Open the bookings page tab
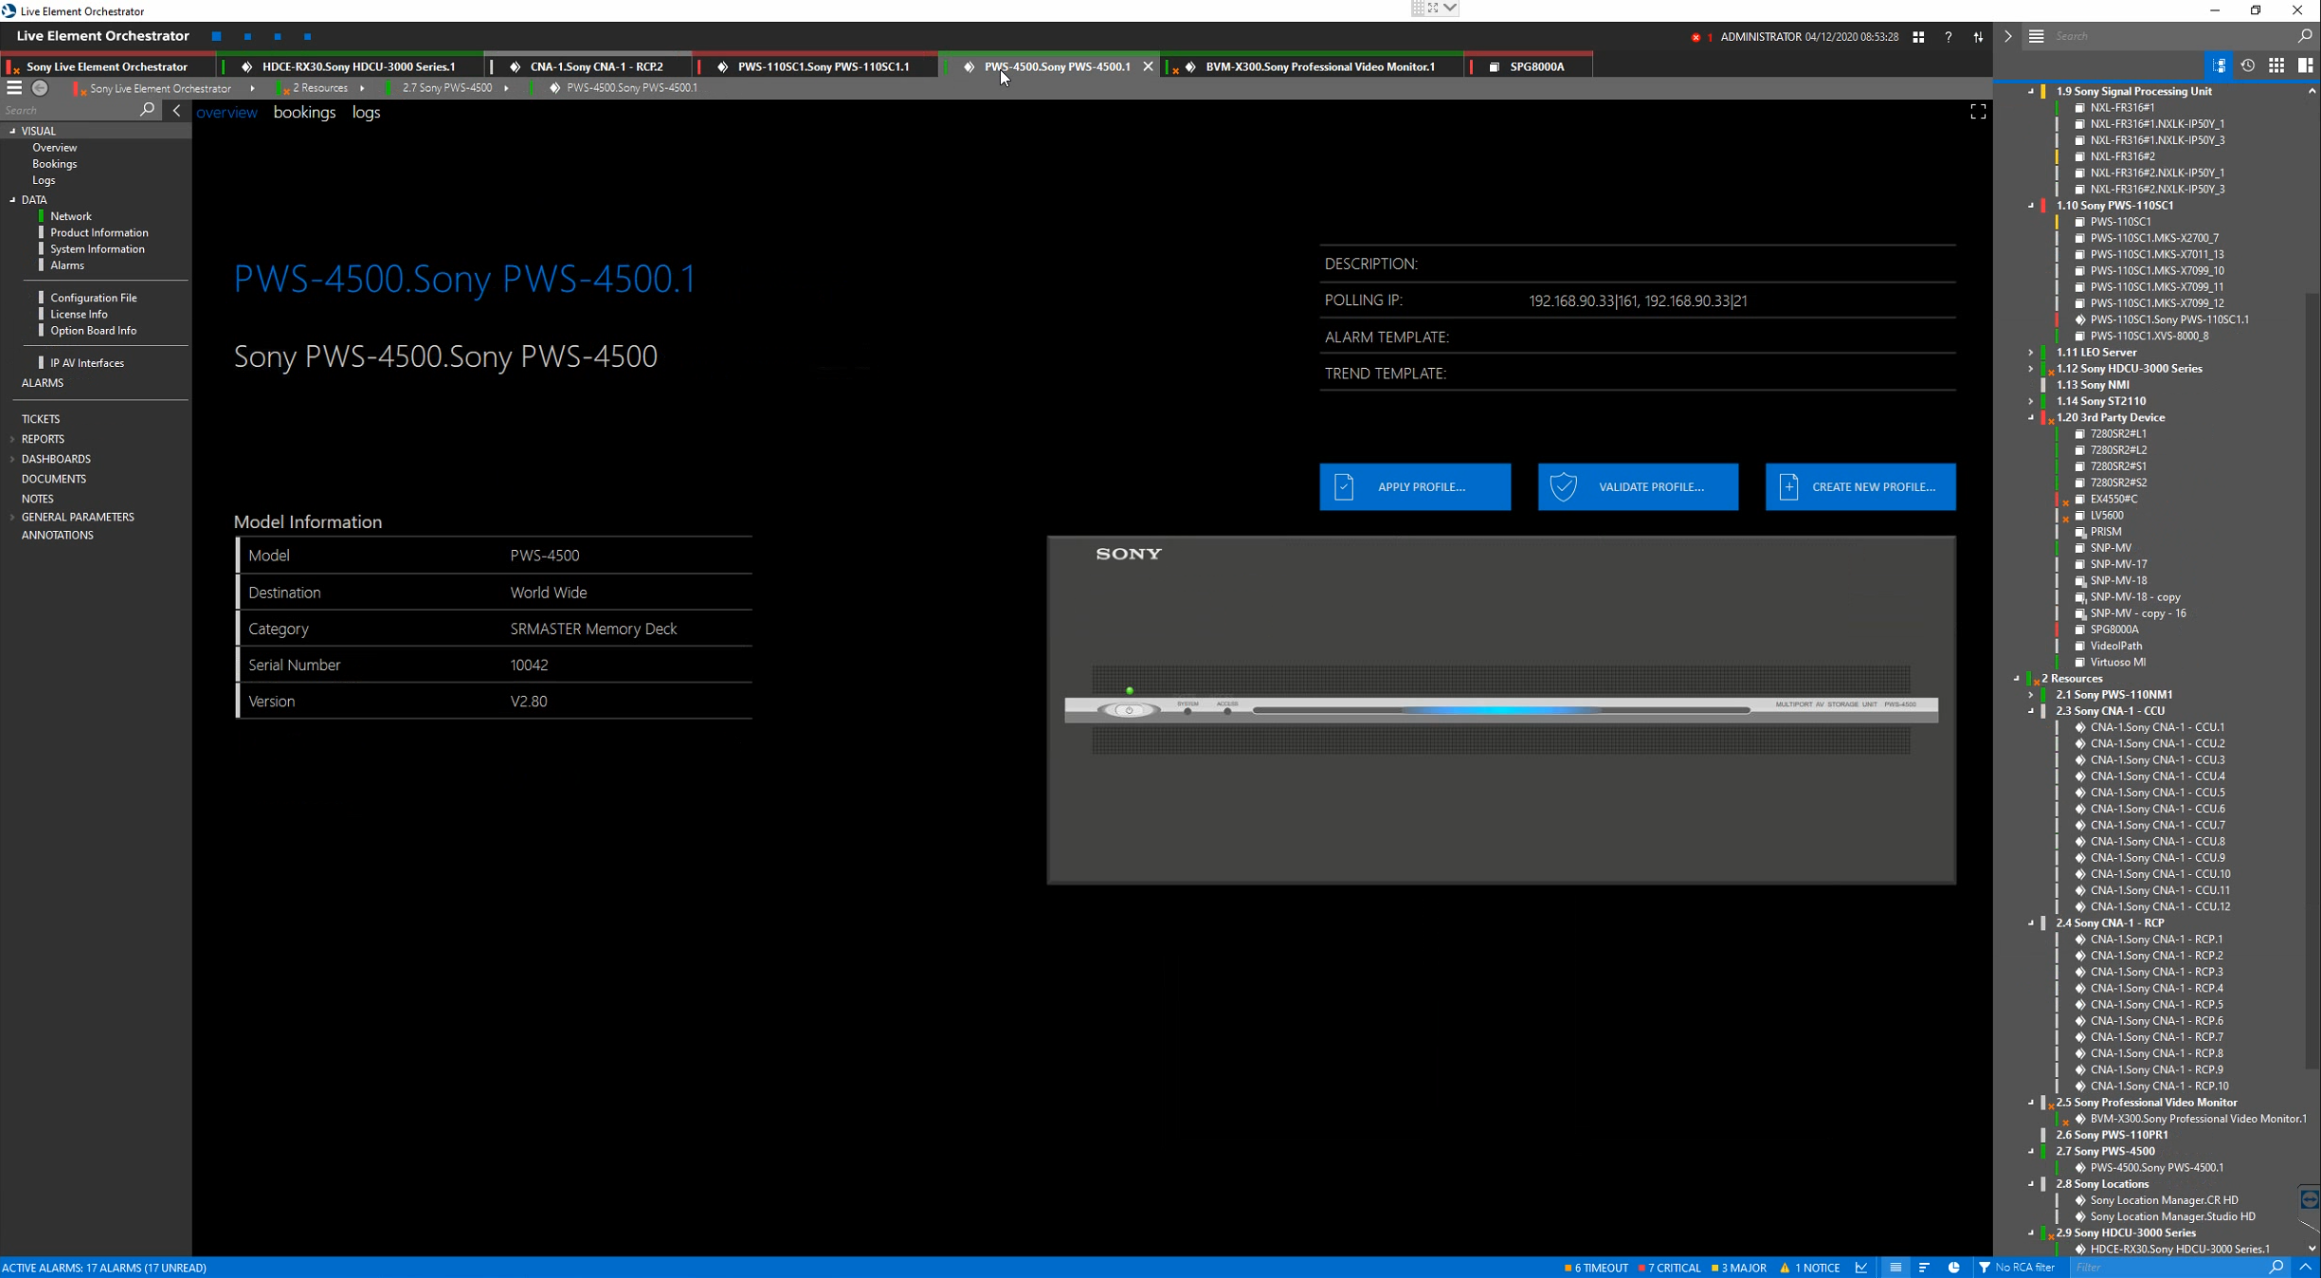Image resolution: width=2321 pixels, height=1278 pixels. click(304, 112)
